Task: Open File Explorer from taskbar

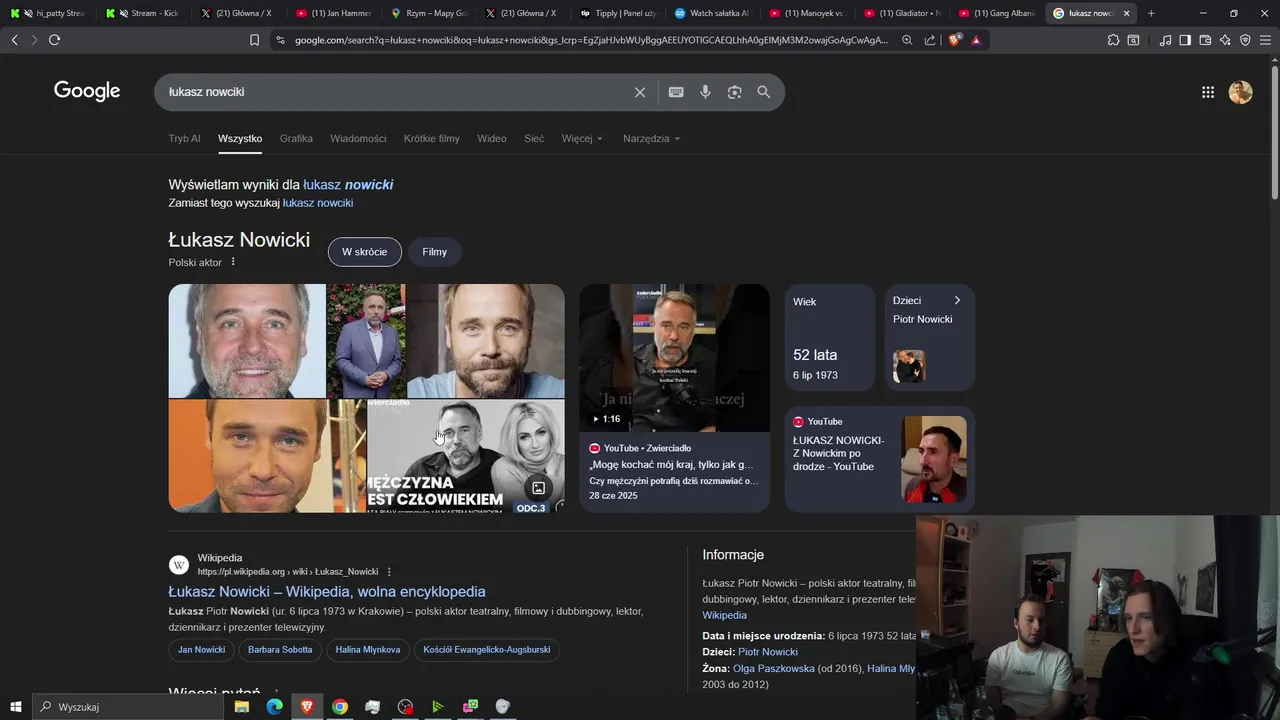Action: click(242, 707)
